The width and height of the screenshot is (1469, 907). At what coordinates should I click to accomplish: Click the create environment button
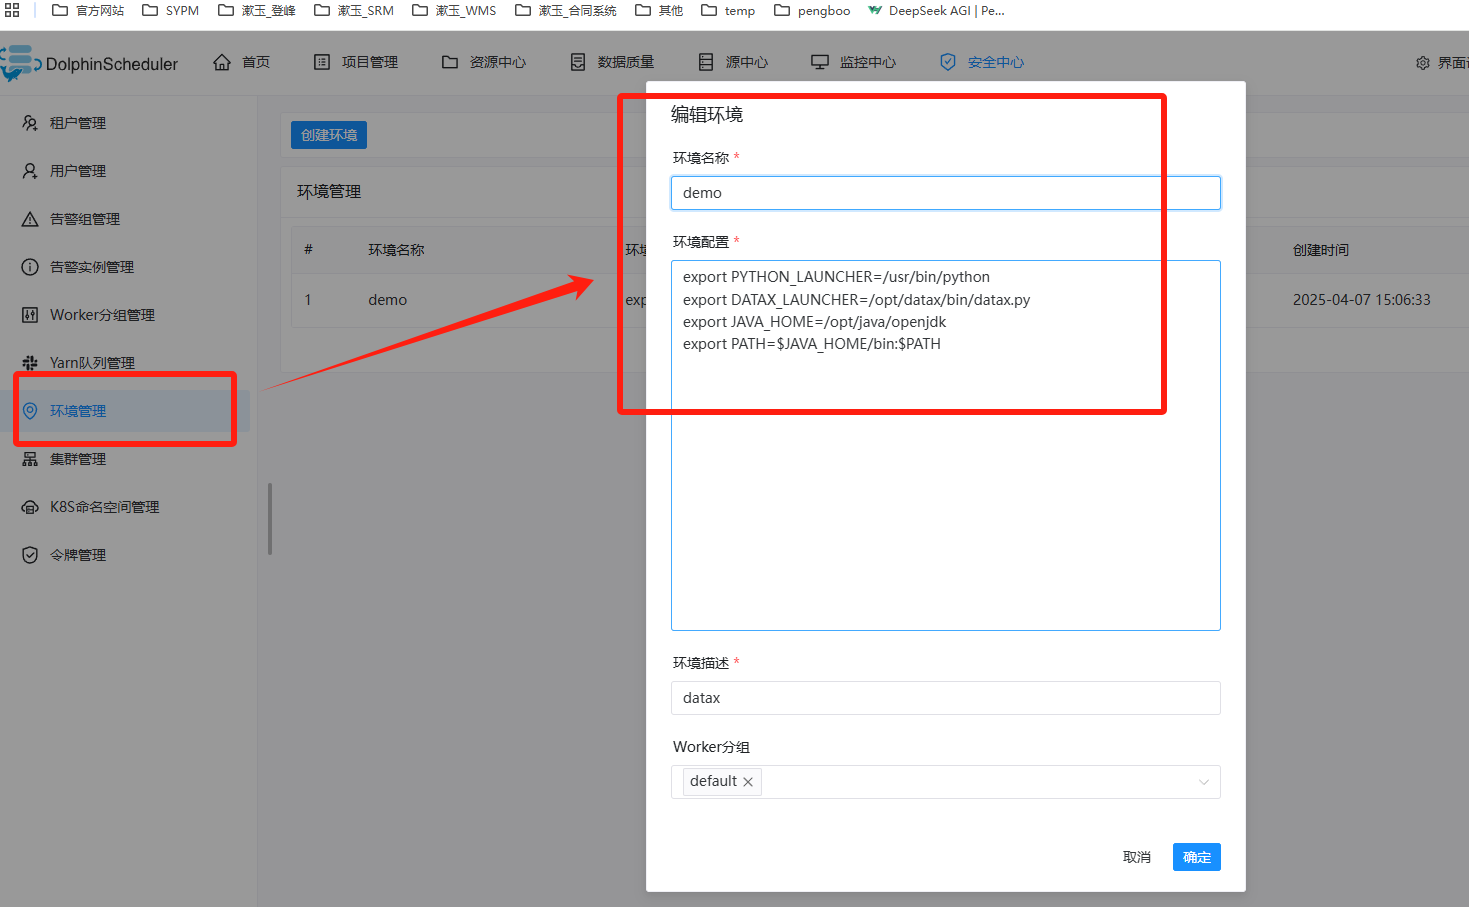[x=329, y=135]
